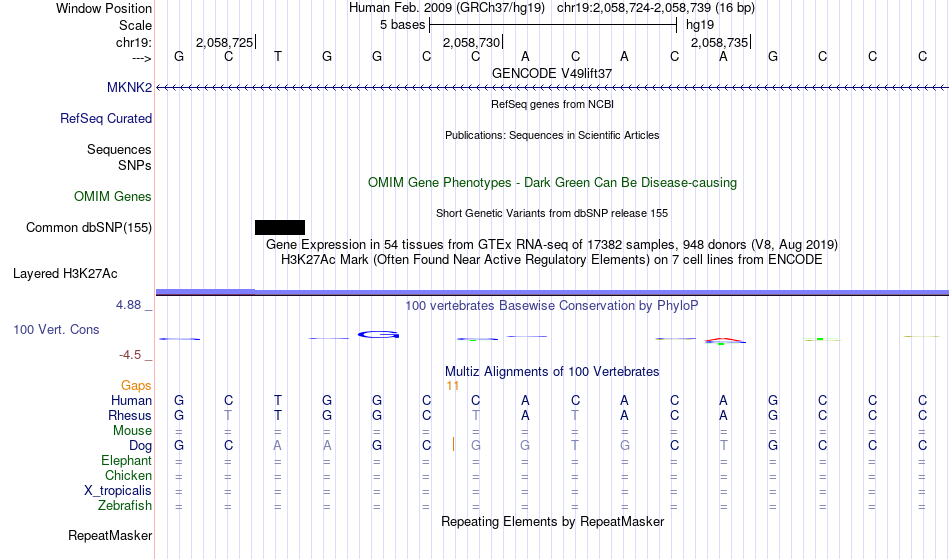Click the RefSeq genes from NCBI title
The image size is (950, 559).
point(552,104)
